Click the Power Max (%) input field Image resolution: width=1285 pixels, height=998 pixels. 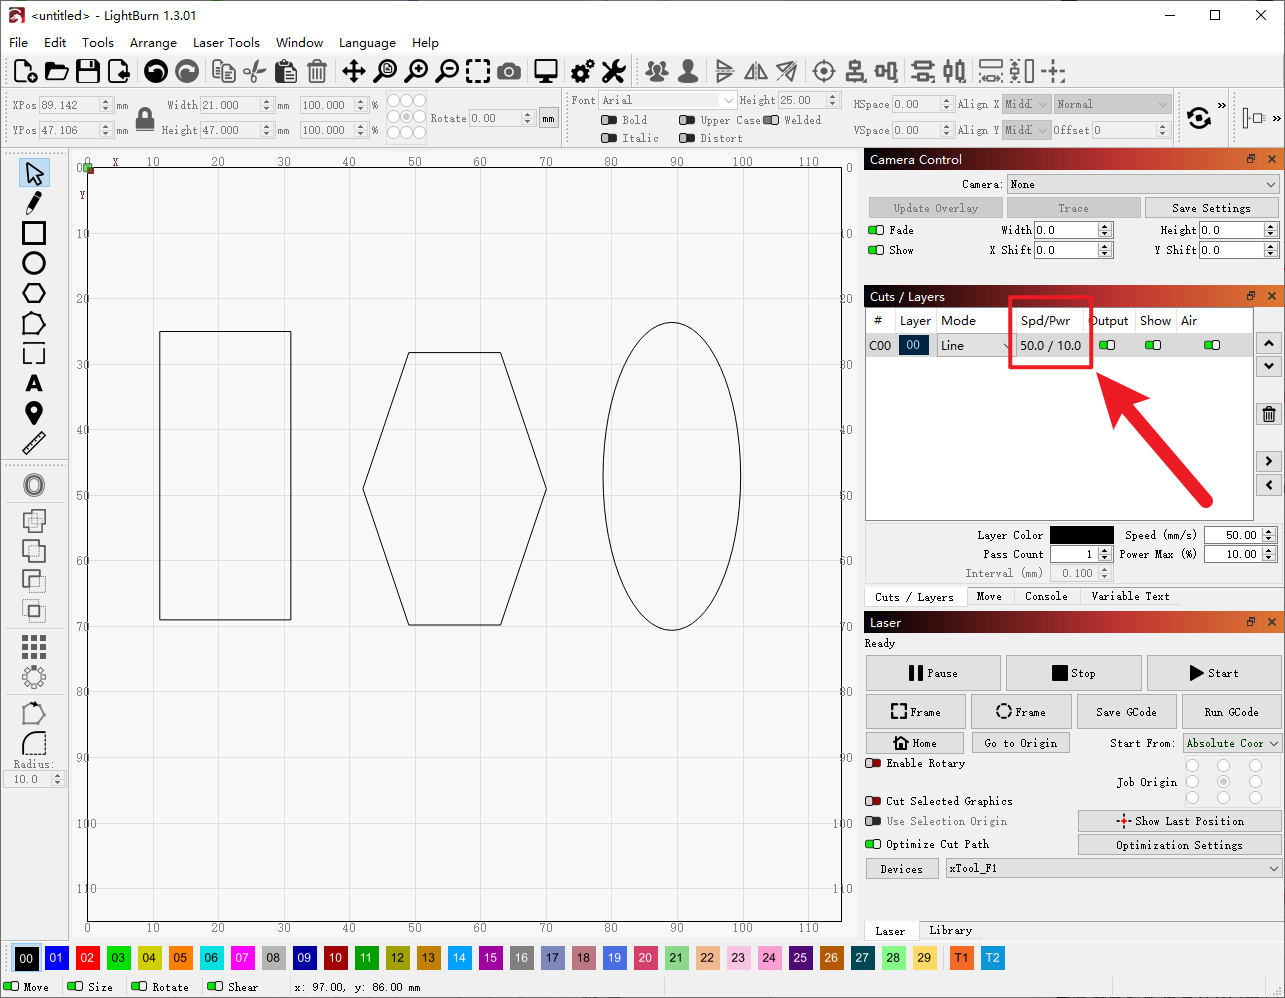click(1234, 554)
